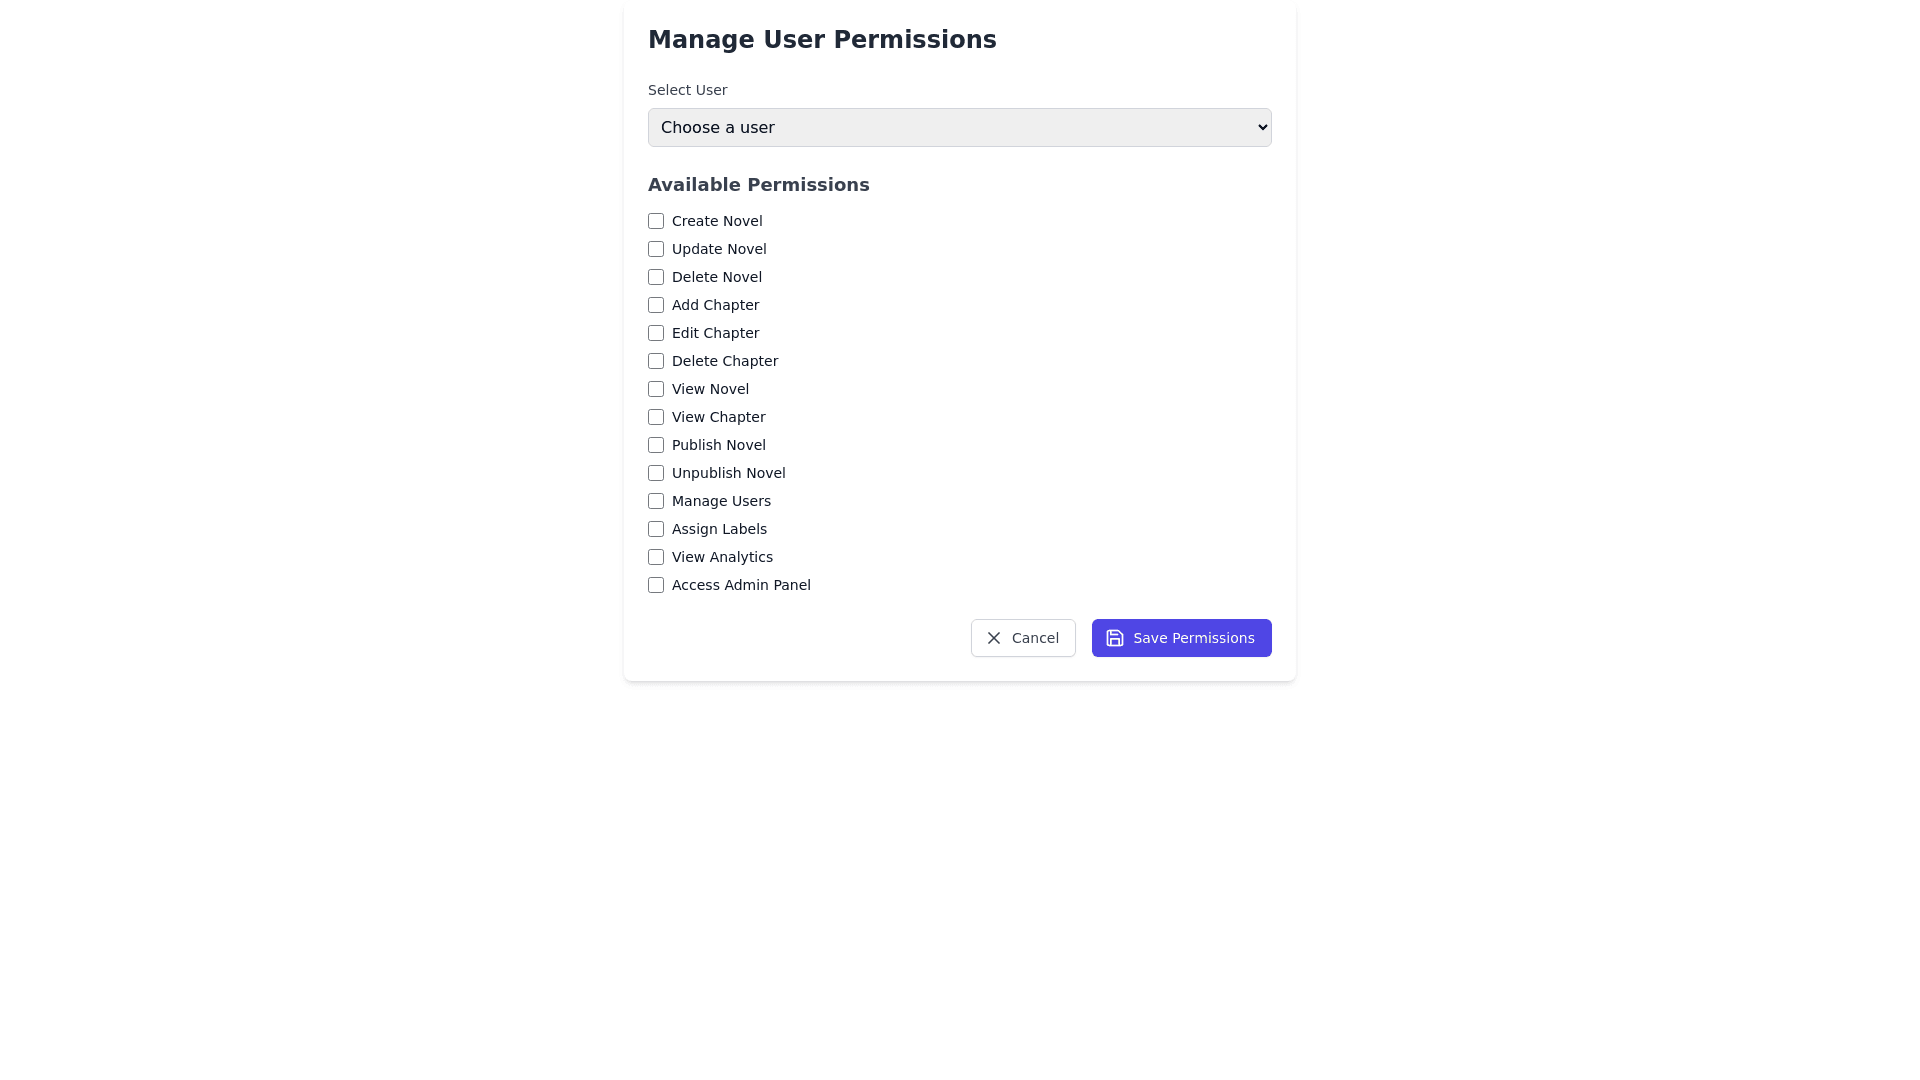Check the Unpublish Novel checkbox
Screen dimensions: 1920x1080
coord(656,473)
